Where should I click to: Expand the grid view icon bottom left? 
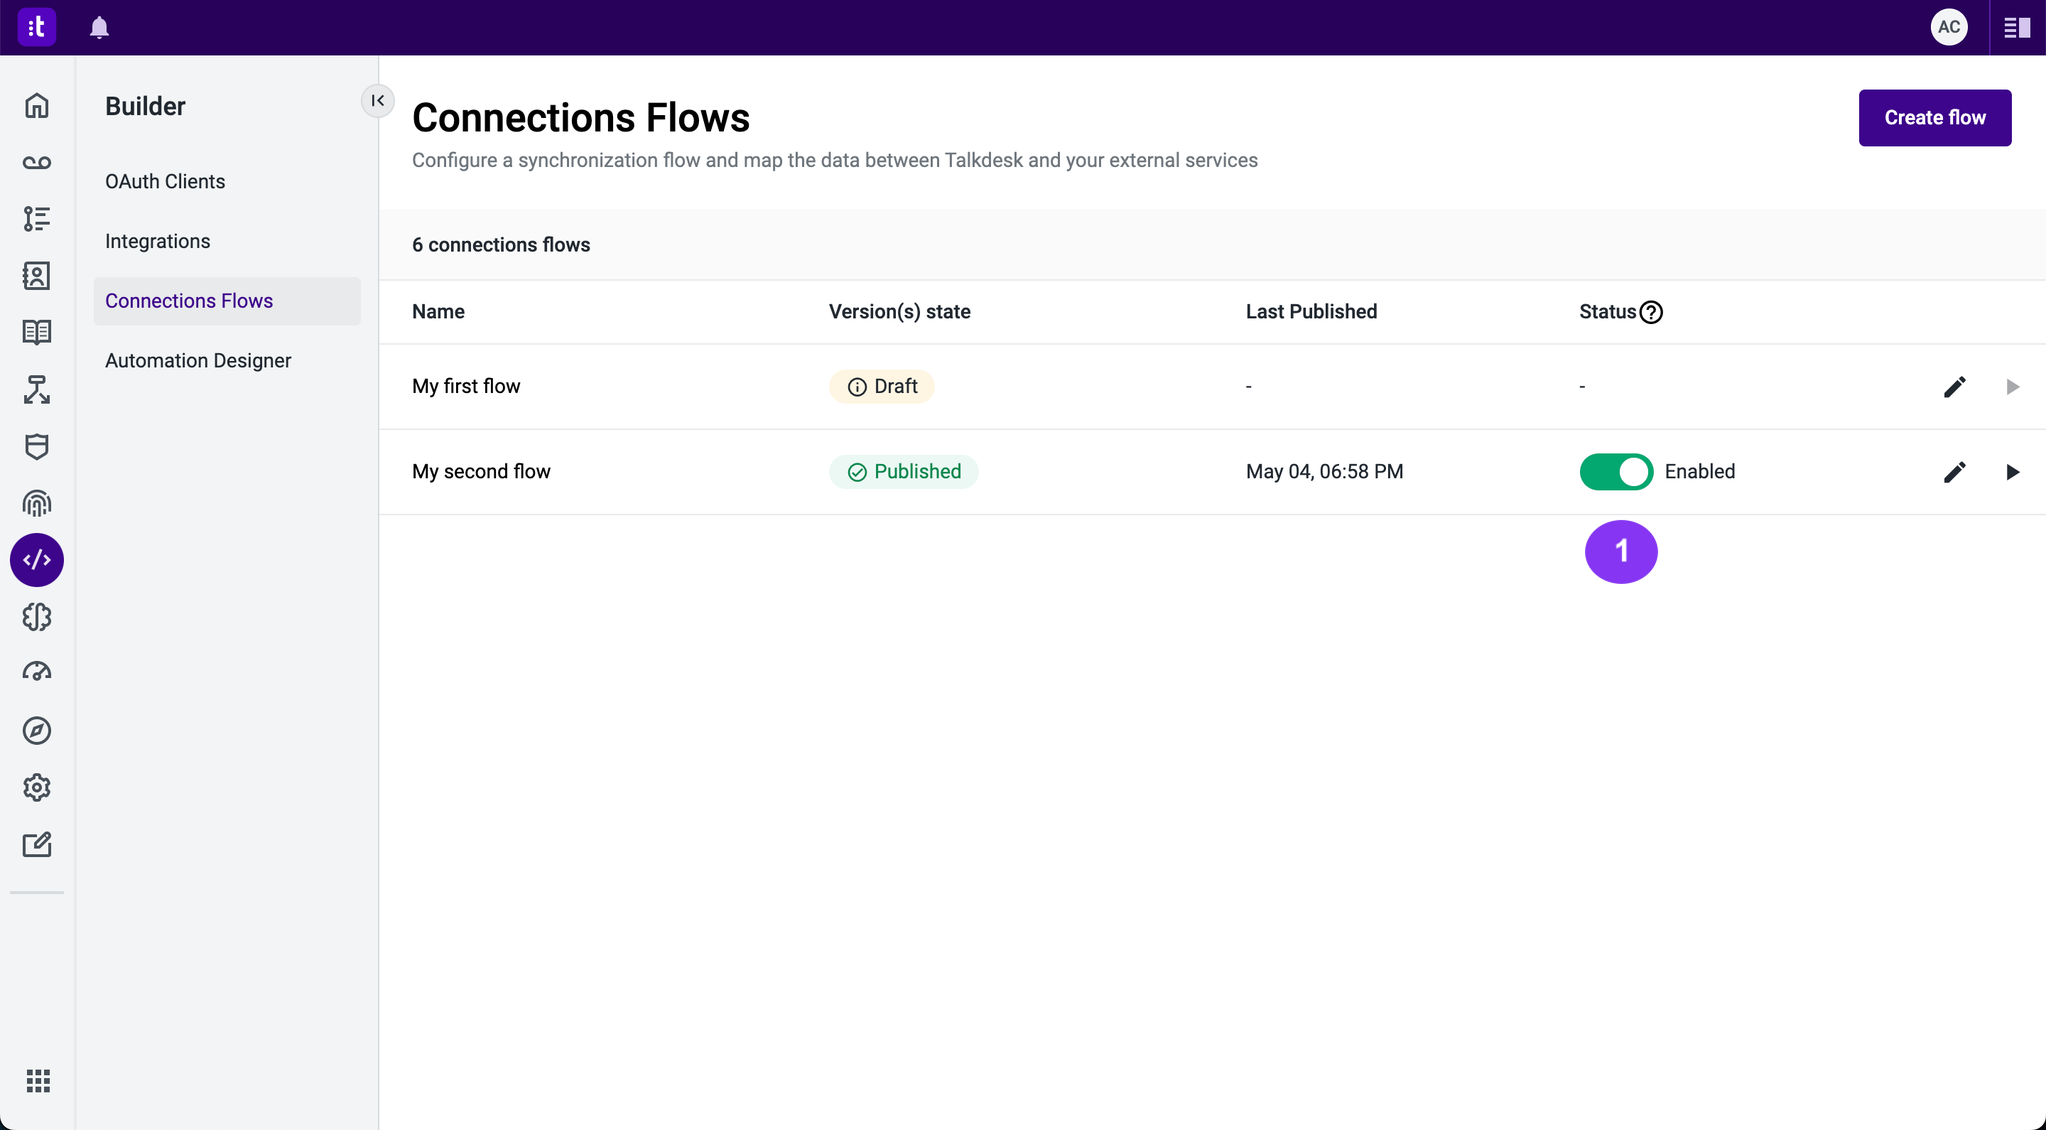(38, 1081)
